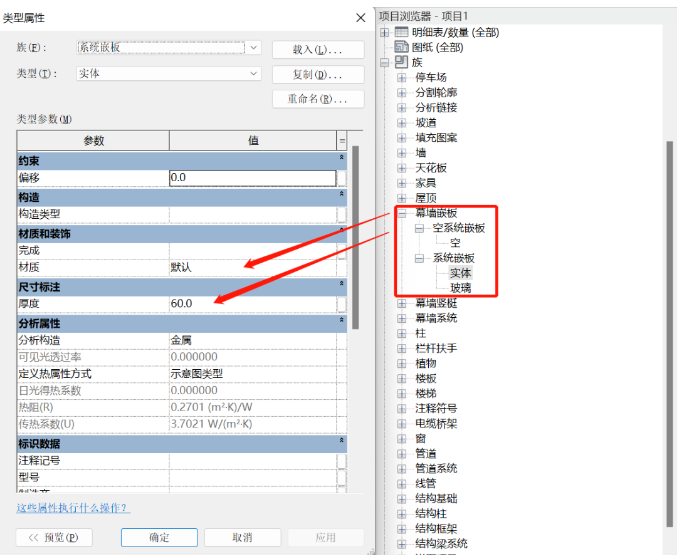Click the 材质 value cell 默认
Image resolution: width=685 pixels, height=555 pixels.
pos(253,267)
